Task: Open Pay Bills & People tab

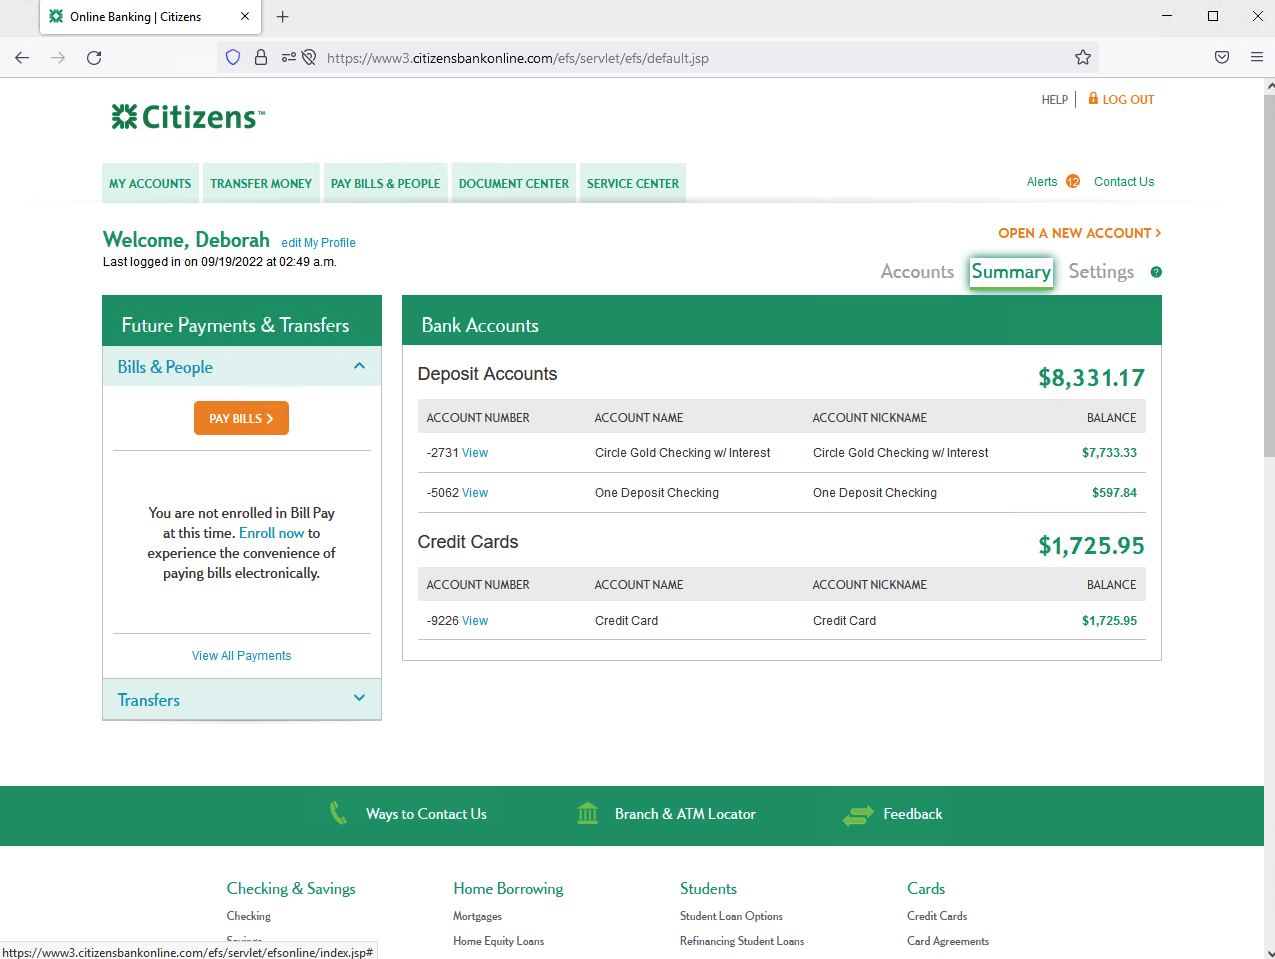Action: 386,183
